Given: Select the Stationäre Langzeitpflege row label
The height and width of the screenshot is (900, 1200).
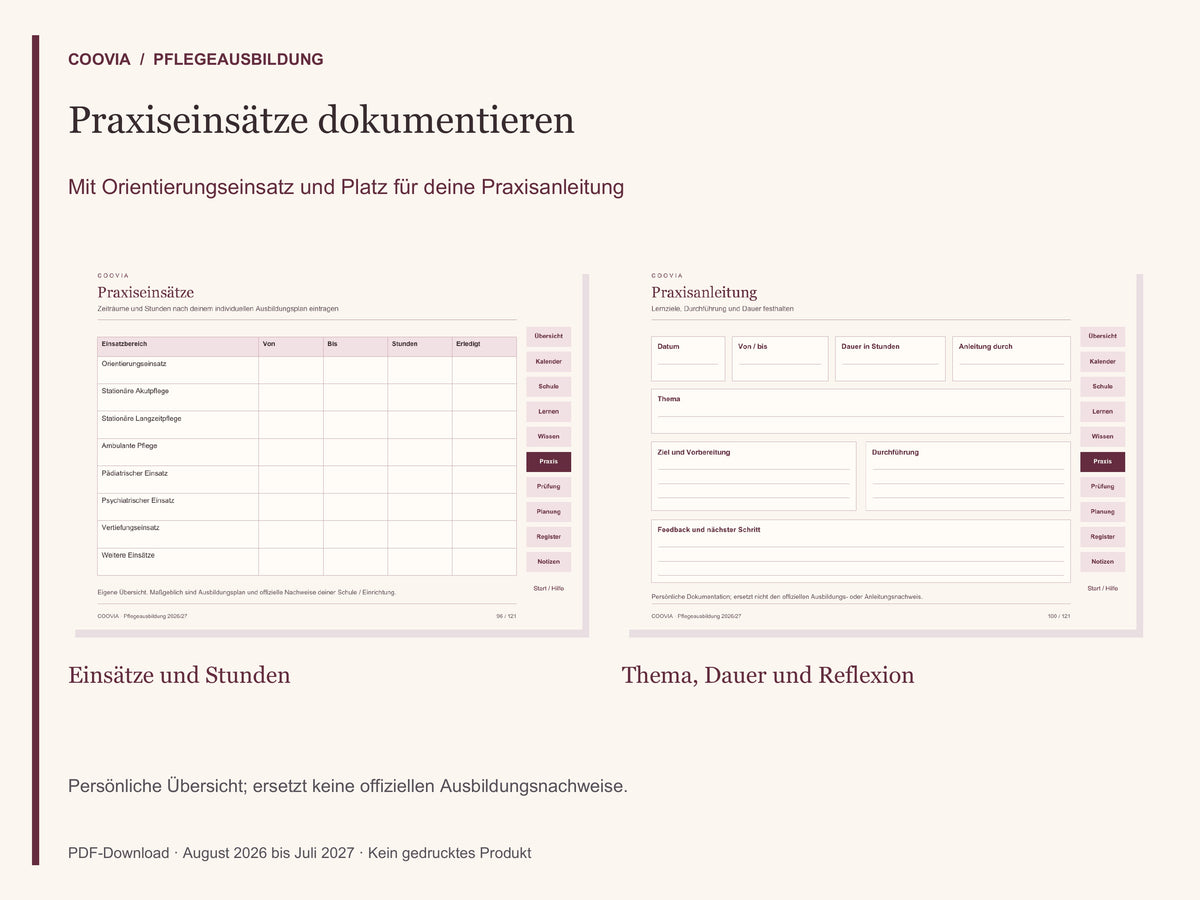Looking at the screenshot, I should tap(141, 418).
